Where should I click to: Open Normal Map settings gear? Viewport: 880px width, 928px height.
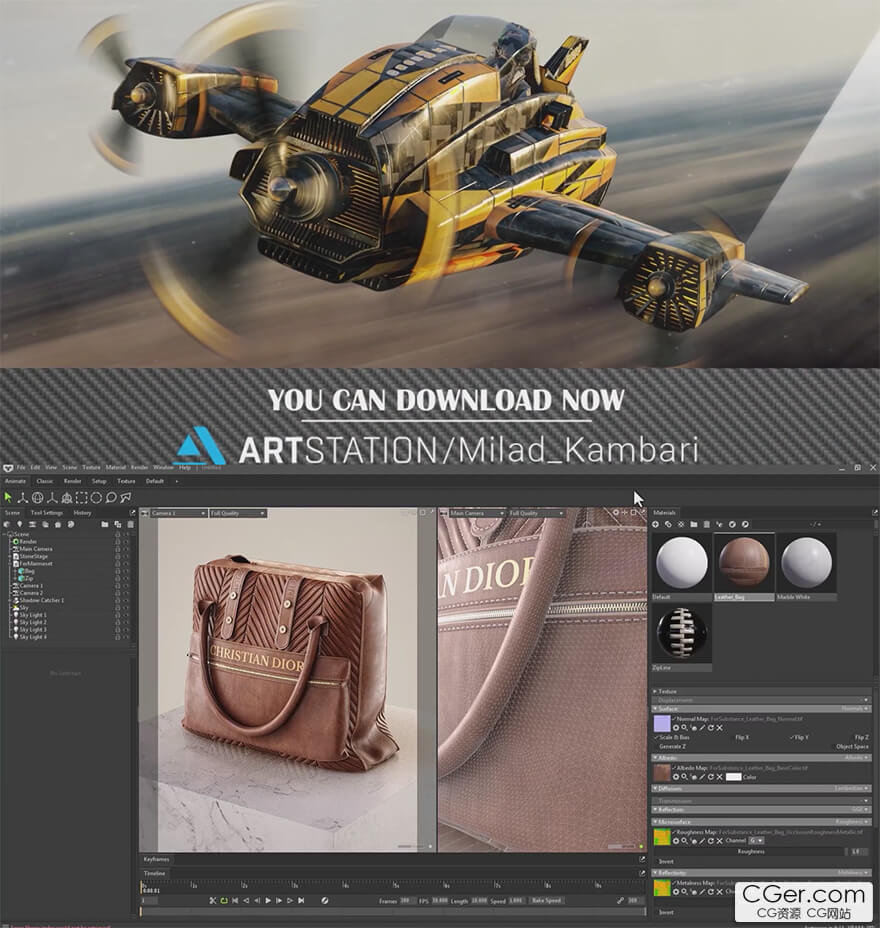pos(676,728)
